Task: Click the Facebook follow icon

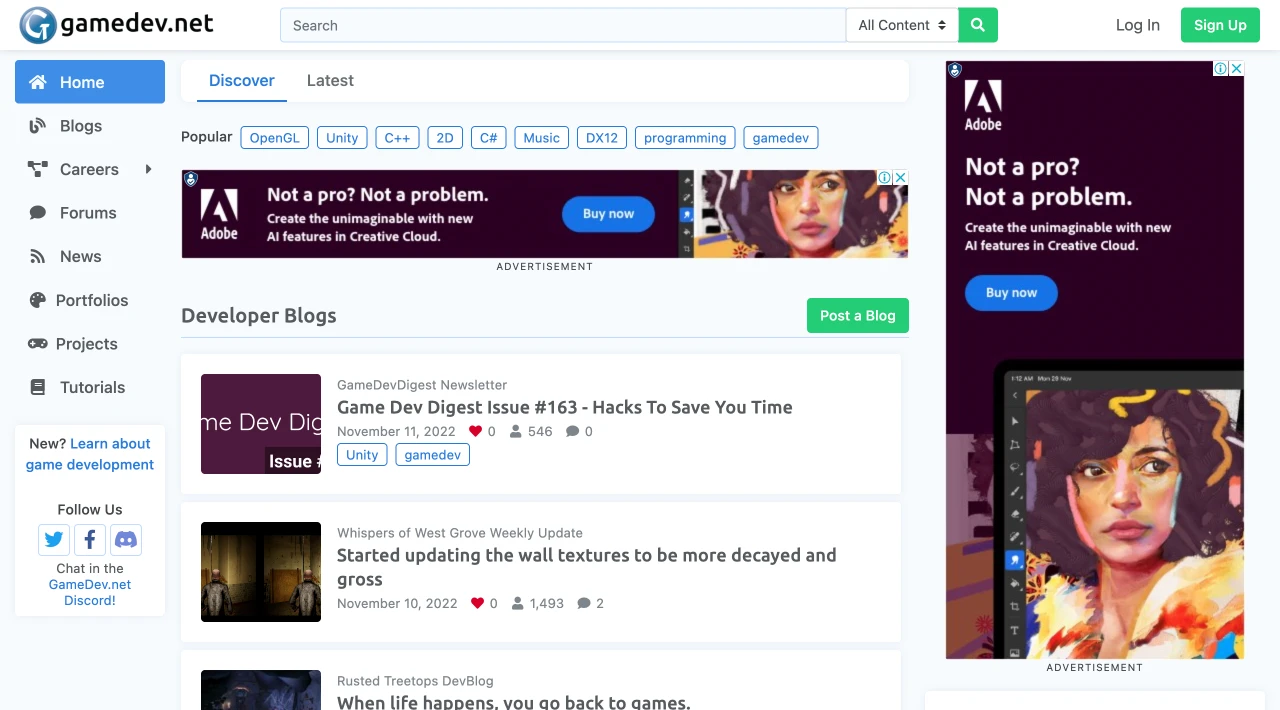Action: pyautogui.click(x=89, y=539)
